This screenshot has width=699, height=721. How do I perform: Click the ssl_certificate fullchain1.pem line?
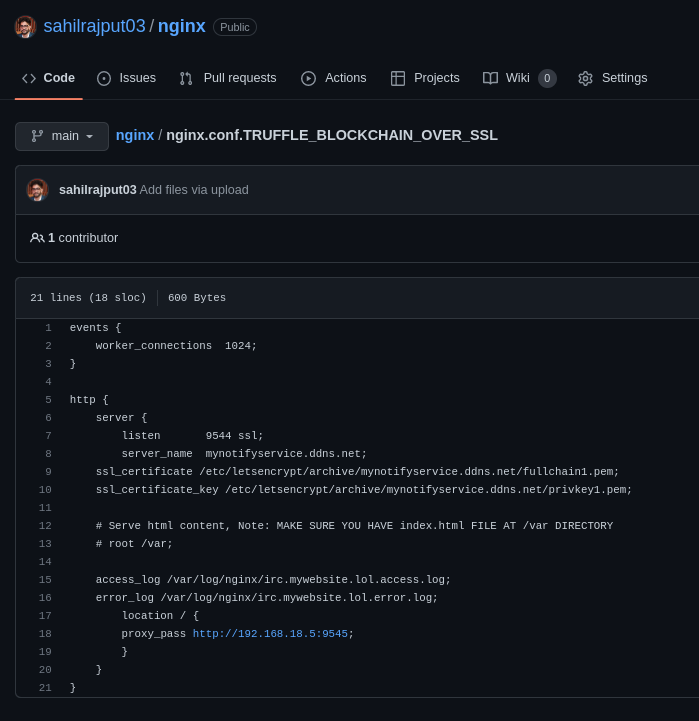click(x=357, y=472)
